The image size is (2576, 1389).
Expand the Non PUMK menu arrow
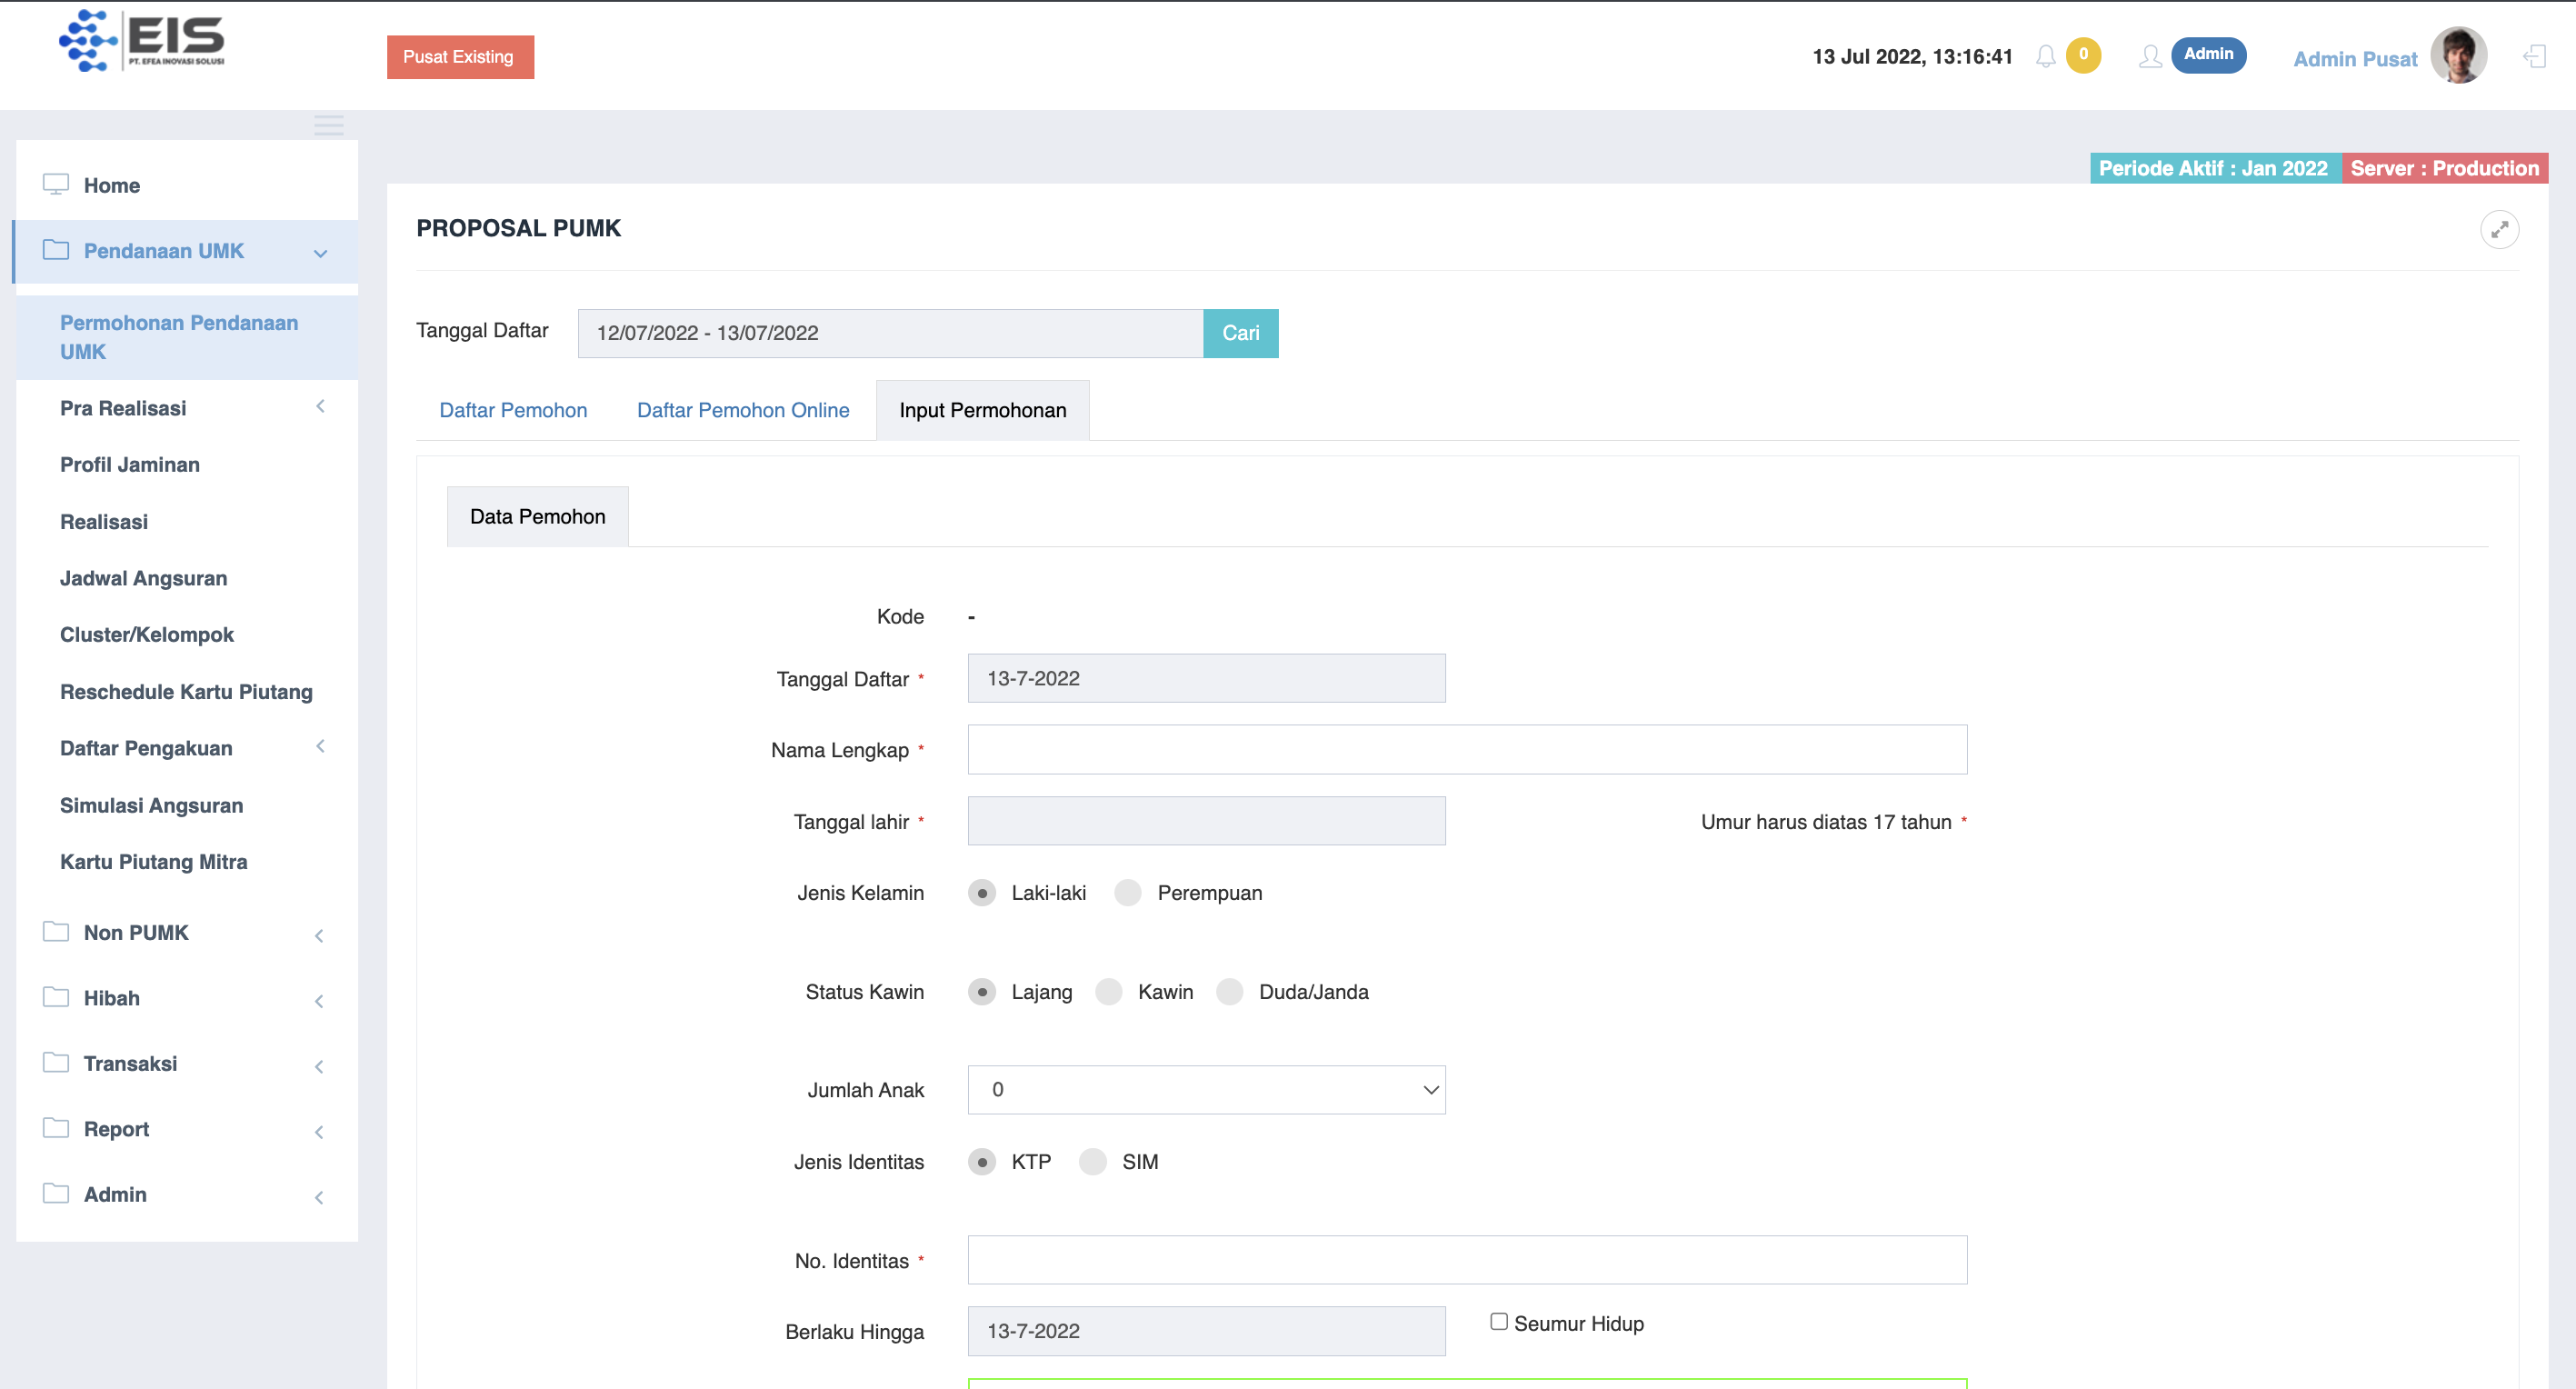tap(319, 936)
